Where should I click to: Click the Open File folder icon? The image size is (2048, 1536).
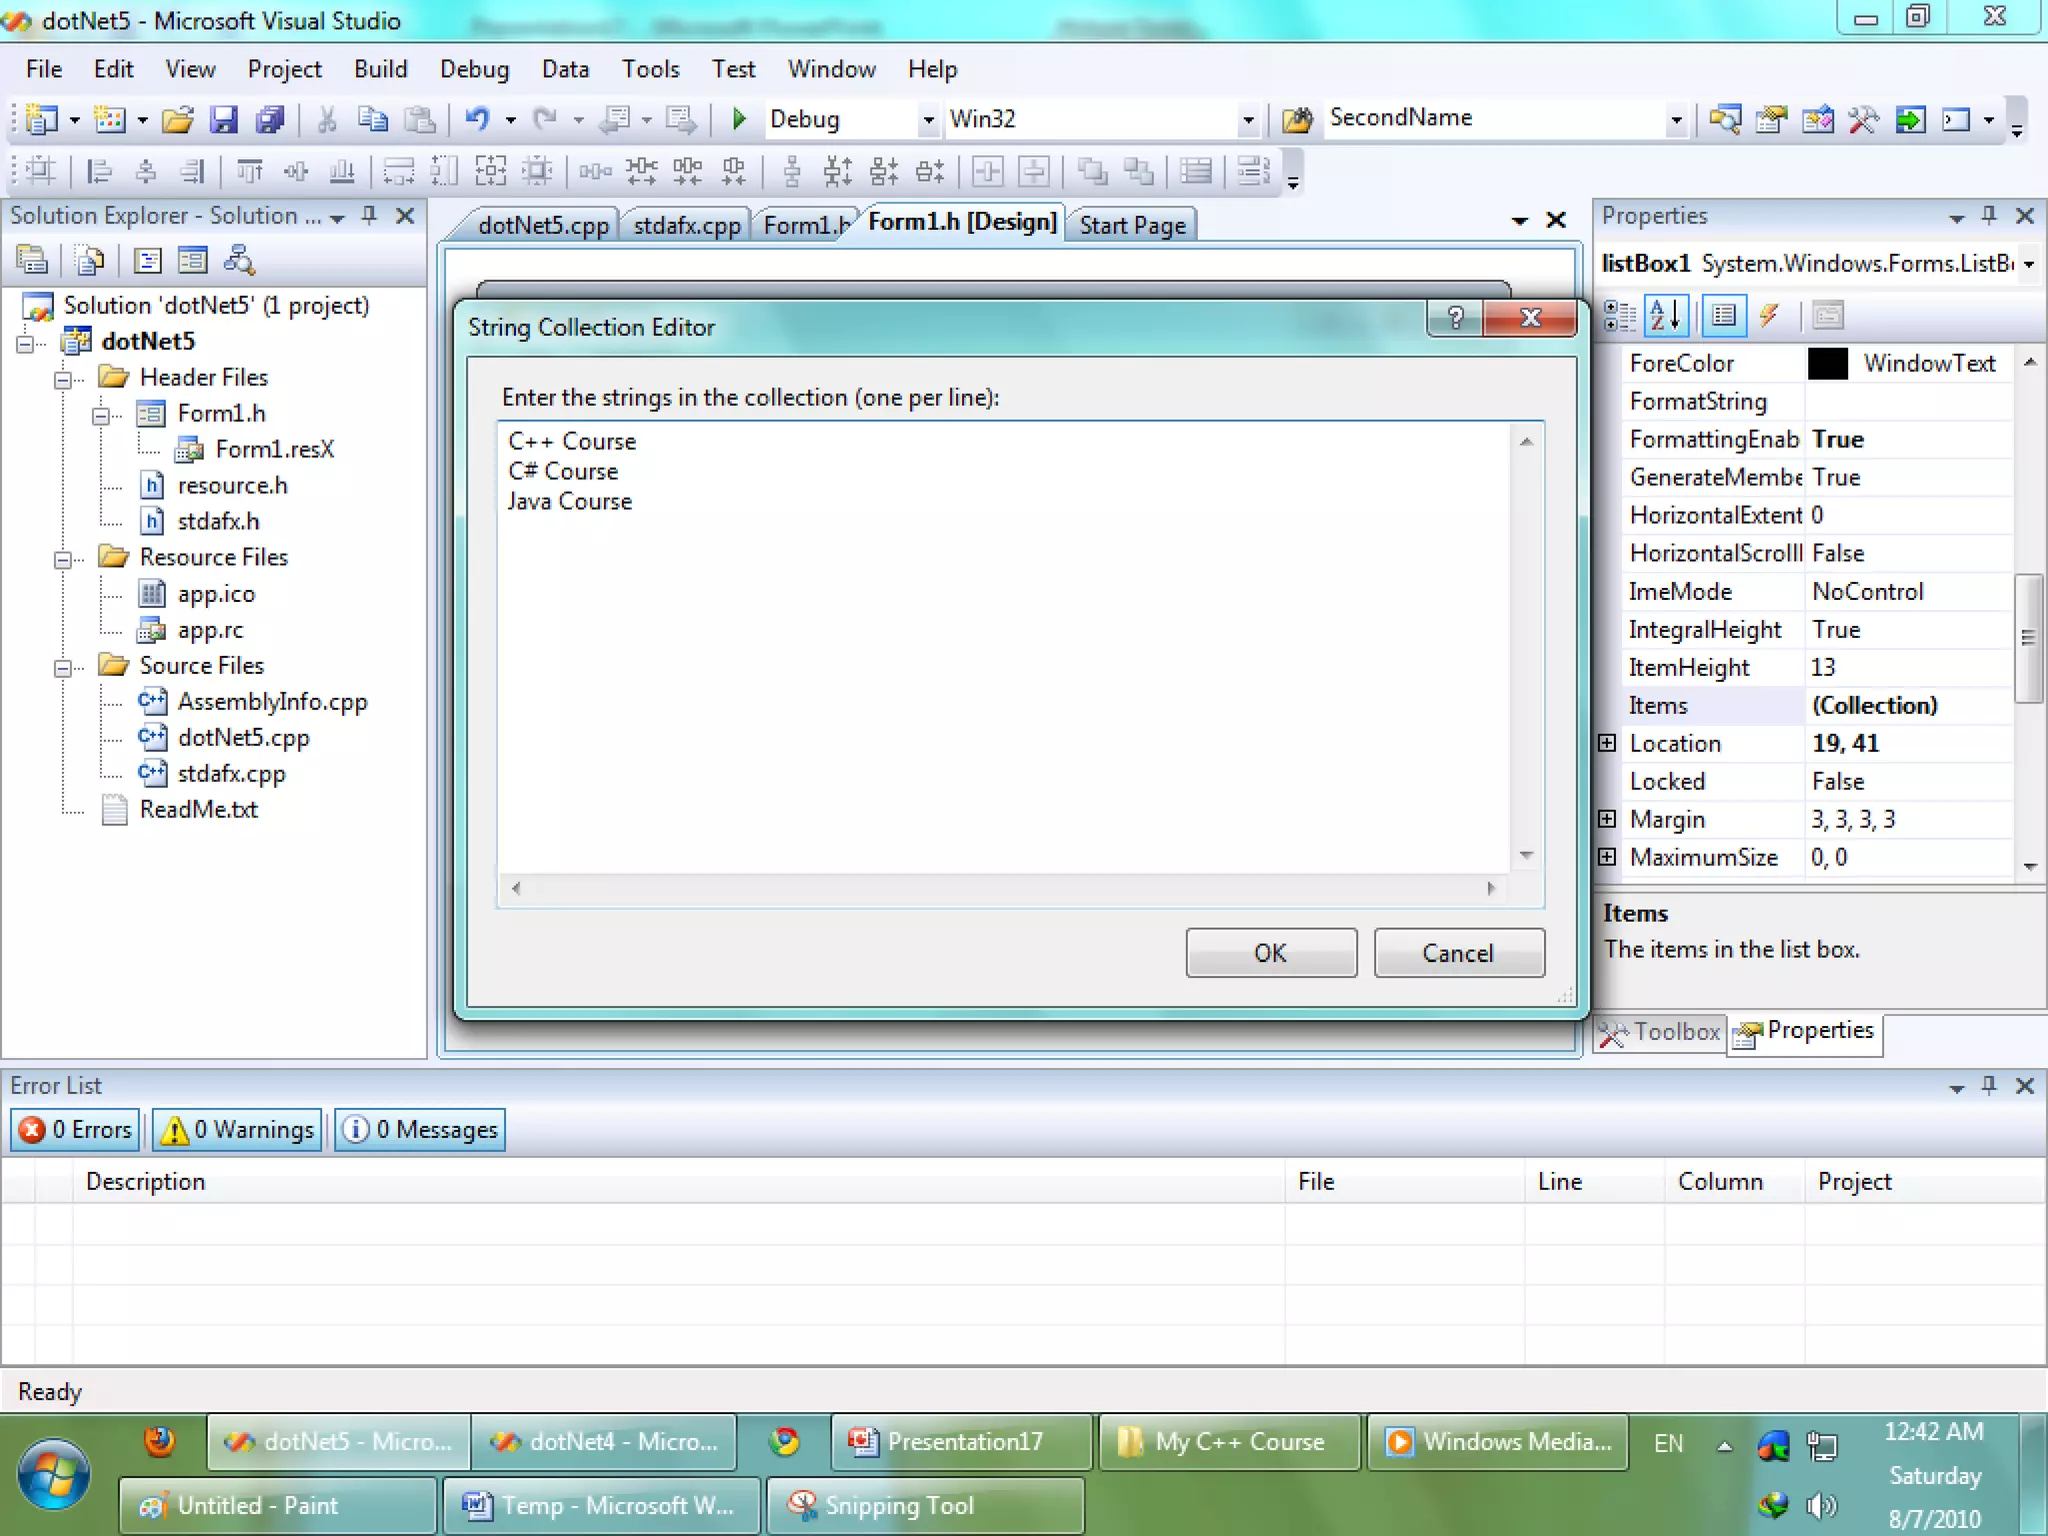point(178,119)
